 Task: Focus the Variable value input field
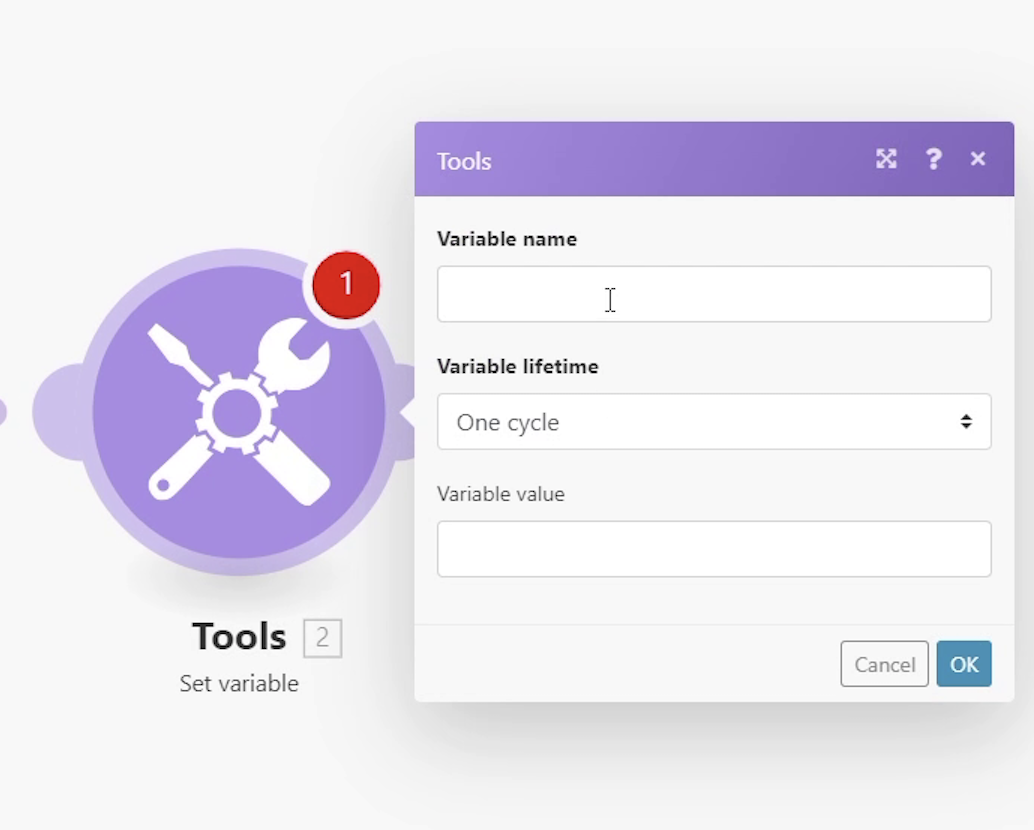713,549
